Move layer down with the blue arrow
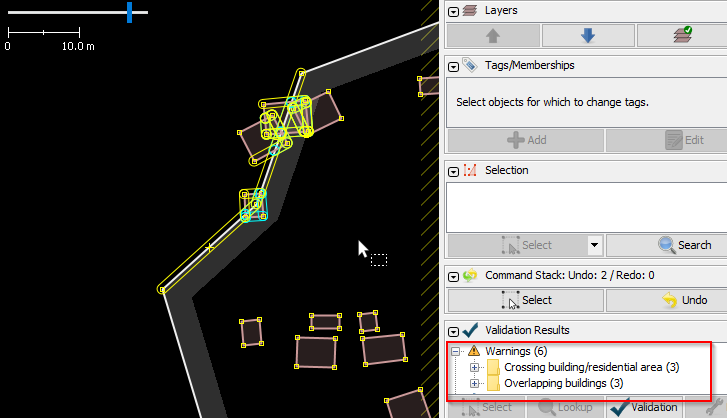The image size is (727, 418). (x=587, y=35)
